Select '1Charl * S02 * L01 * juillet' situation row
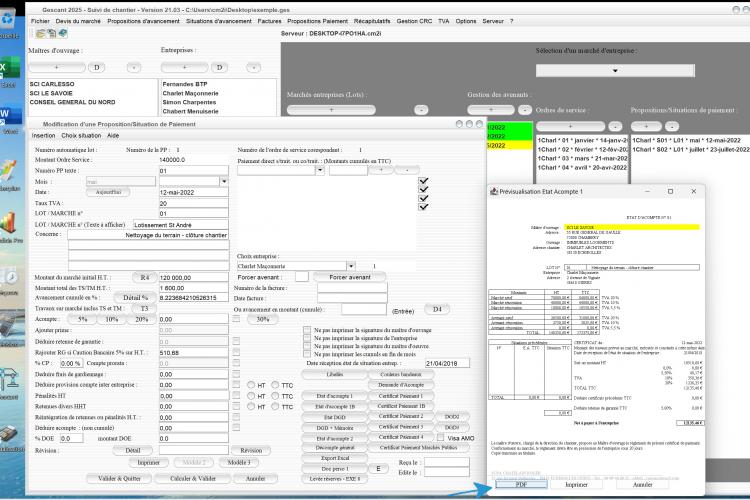 tap(690, 149)
